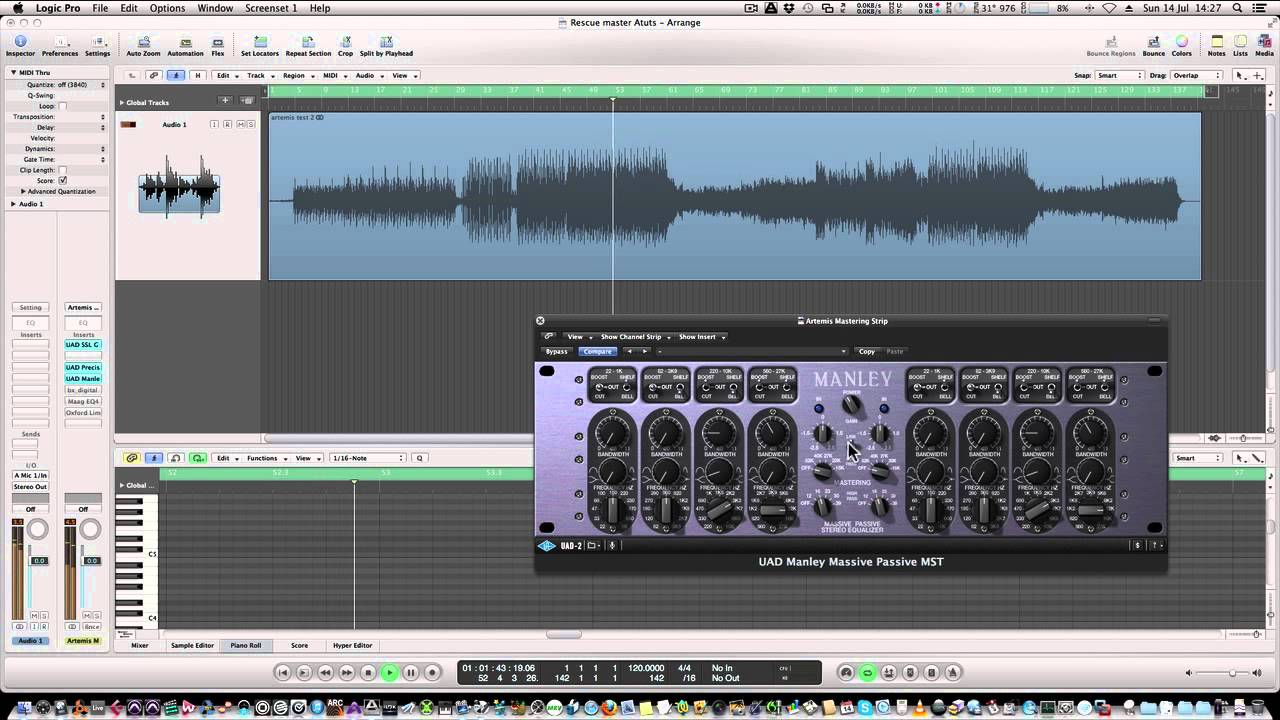The height and width of the screenshot is (720, 1280).
Task: Toggle the Catch playhead button in Arrange
Action: [x=176, y=75]
